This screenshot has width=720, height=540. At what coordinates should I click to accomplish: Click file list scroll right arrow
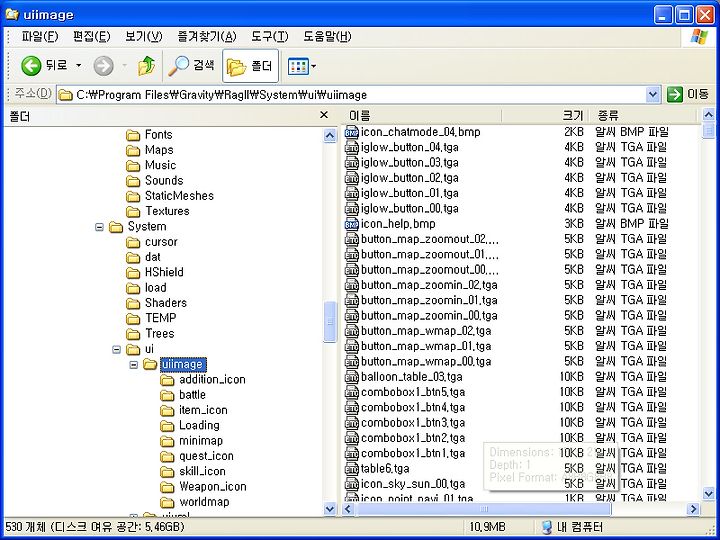tap(692, 509)
